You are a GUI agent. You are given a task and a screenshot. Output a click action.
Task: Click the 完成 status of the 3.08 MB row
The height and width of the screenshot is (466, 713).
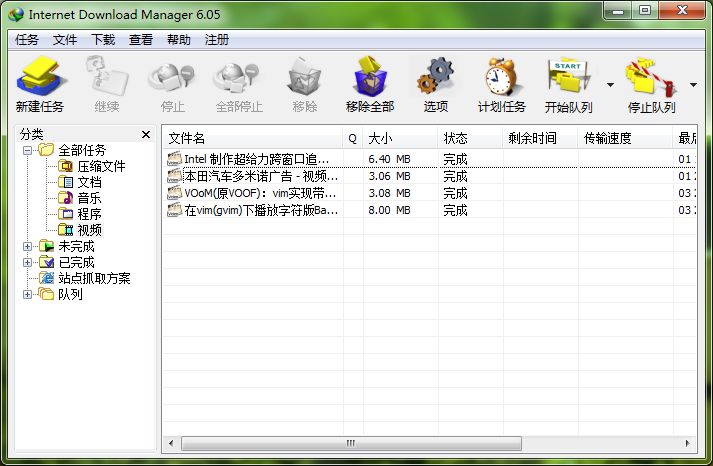pyautogui.click(x=455, y=193)
